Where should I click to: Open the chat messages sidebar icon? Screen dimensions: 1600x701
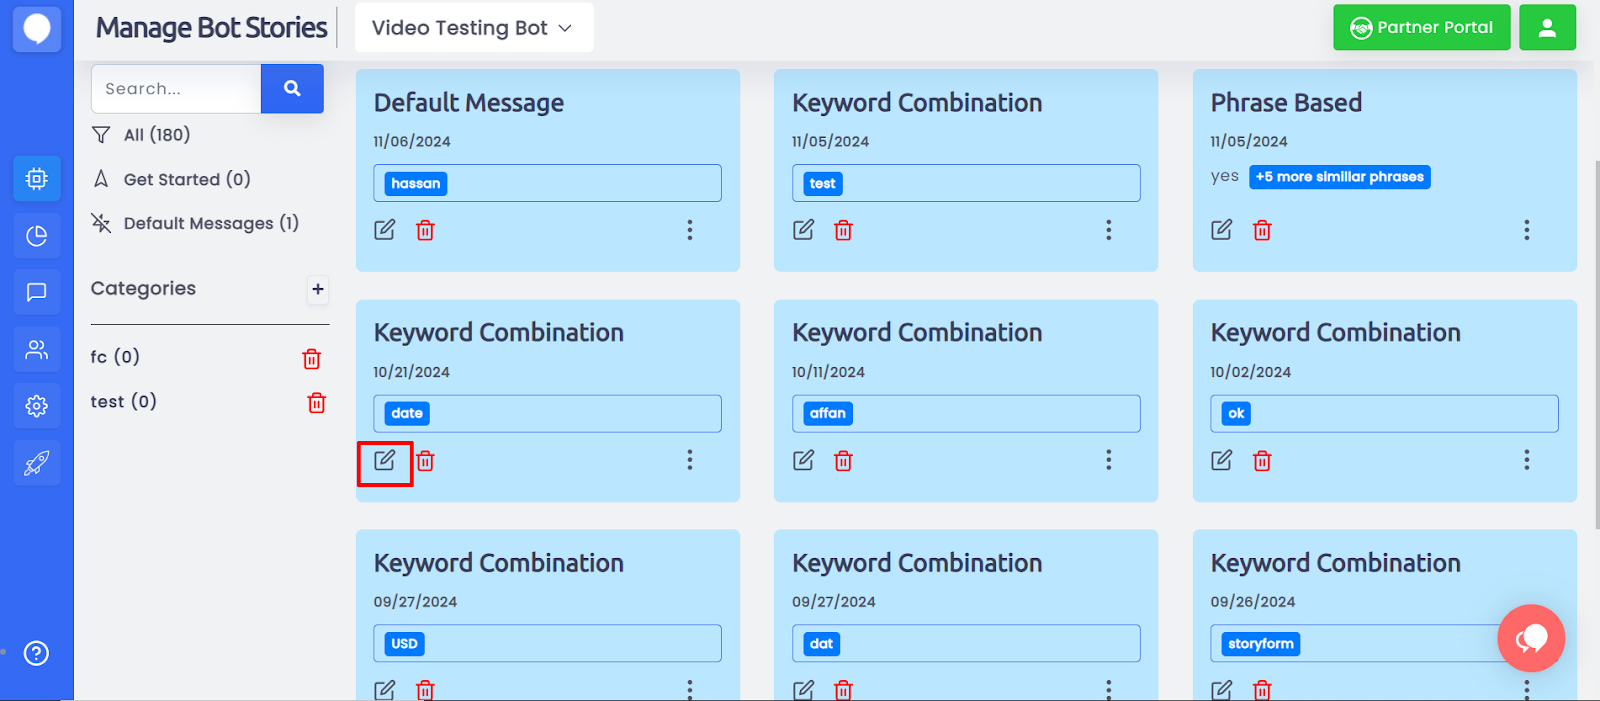click(x=37, y=292)
